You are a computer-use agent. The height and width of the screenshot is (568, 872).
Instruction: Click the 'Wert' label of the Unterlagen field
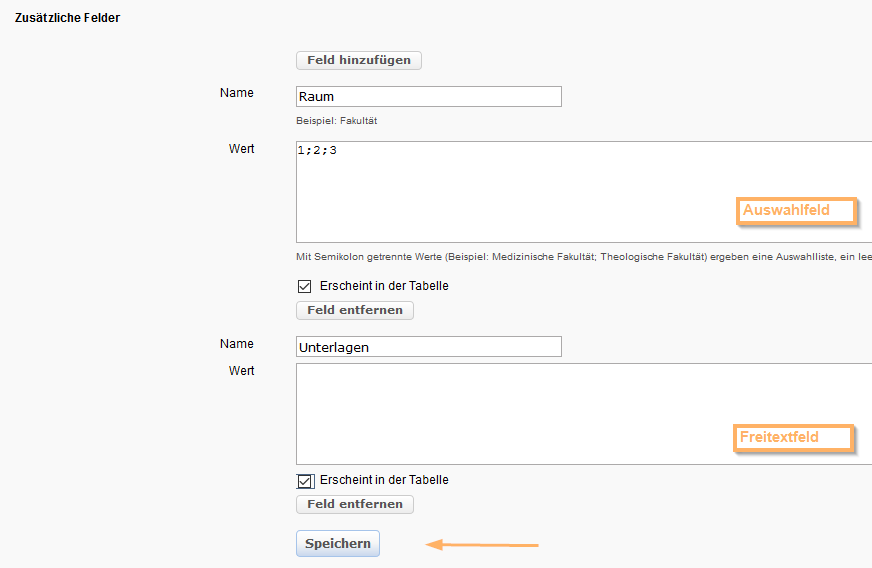241,371
